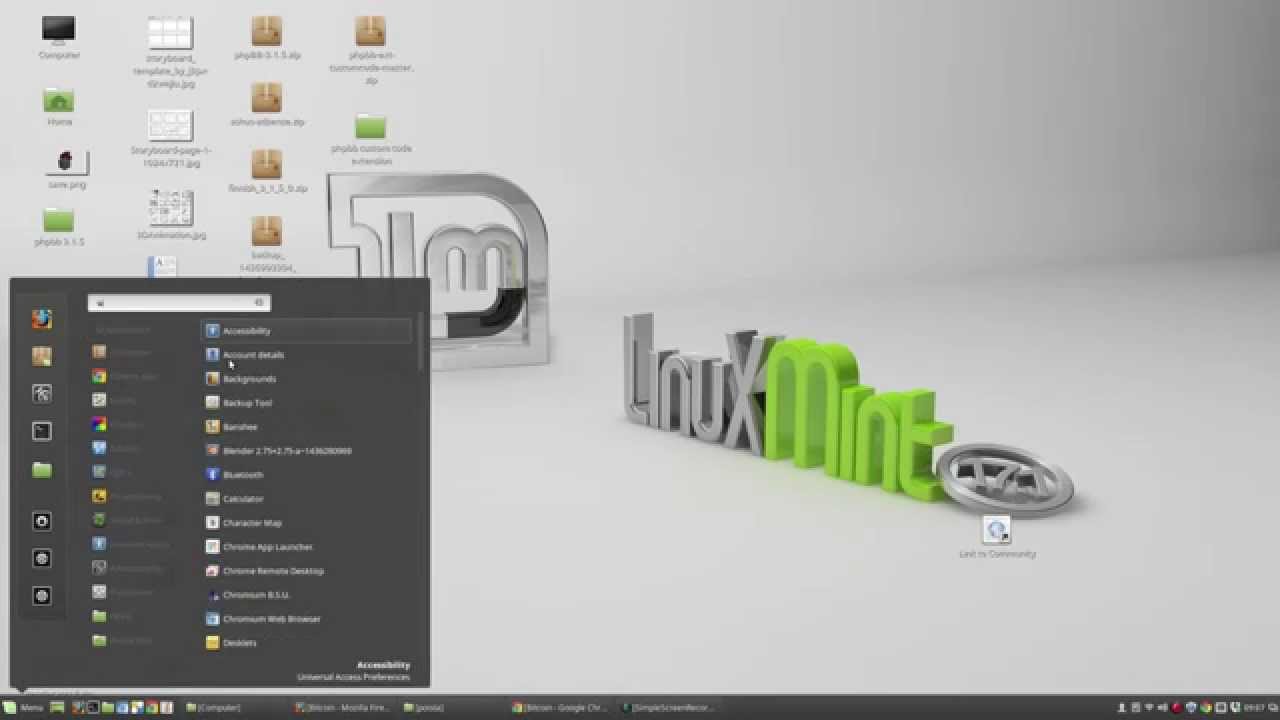Screen dimensions: 1280x720
Task: Open System Settings in menu favorites
Action: pyautogui.click(x=41, y=393)
